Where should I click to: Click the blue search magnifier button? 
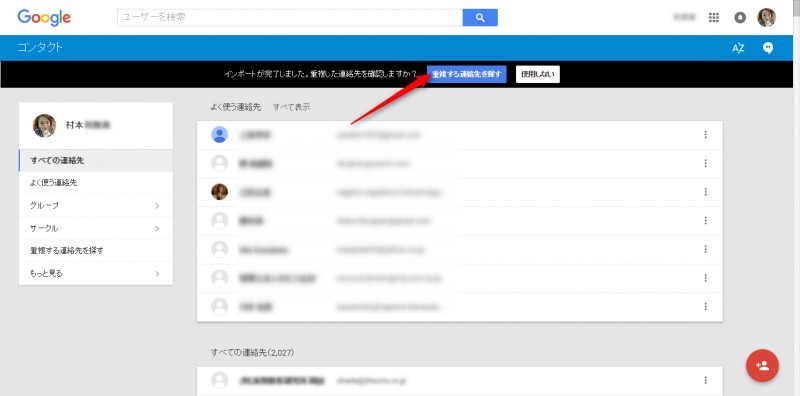pyautogui.click(x=480, y=17)
